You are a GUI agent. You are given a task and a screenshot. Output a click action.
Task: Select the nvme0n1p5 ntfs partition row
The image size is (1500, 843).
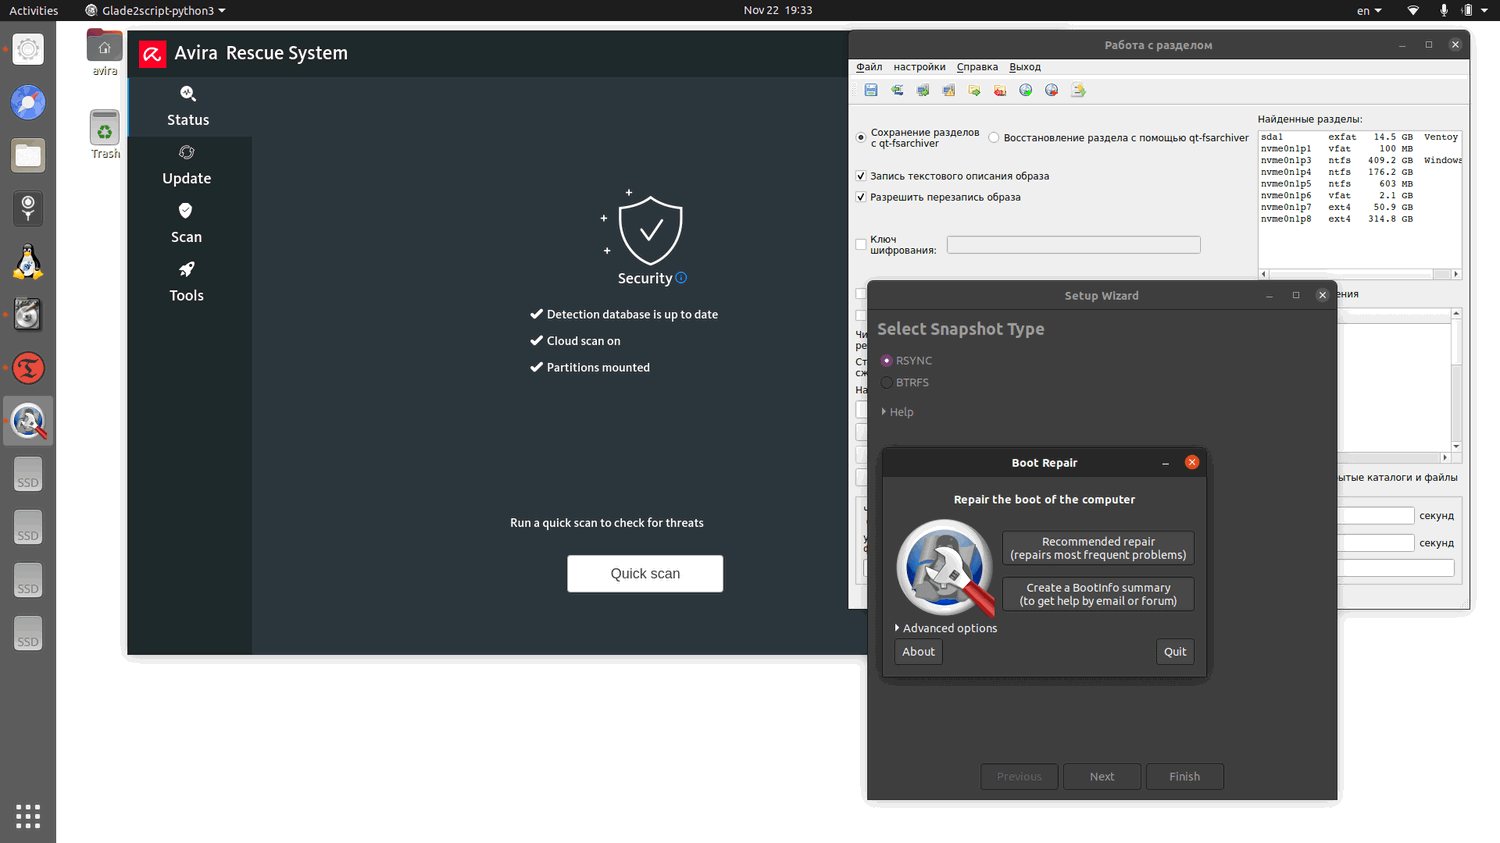click(x=1359, y=184)
